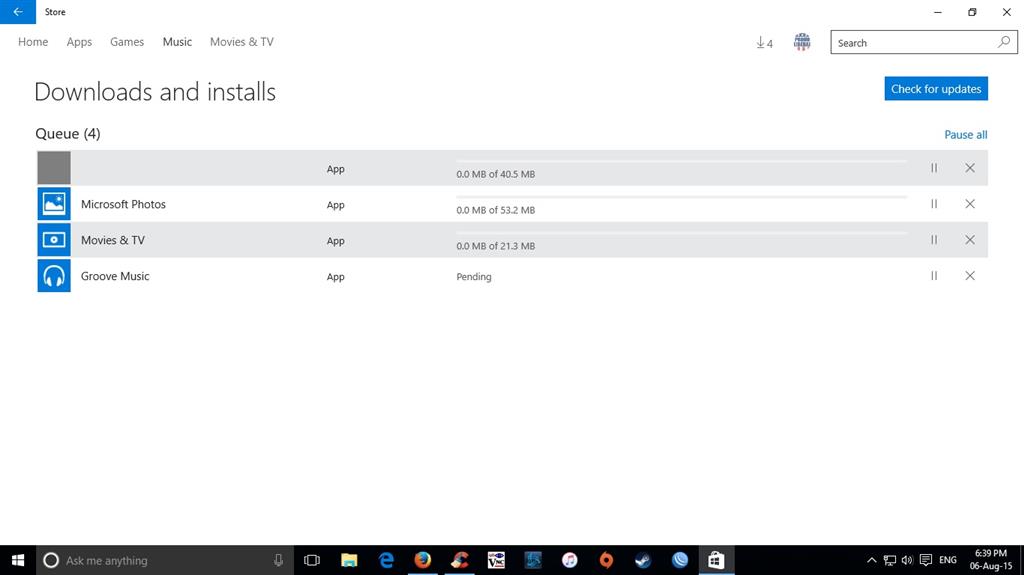The height and width of the screenshot is (575, 1024).
Task: Click the ENG language indicator
Action: click(x=948, y=560)
